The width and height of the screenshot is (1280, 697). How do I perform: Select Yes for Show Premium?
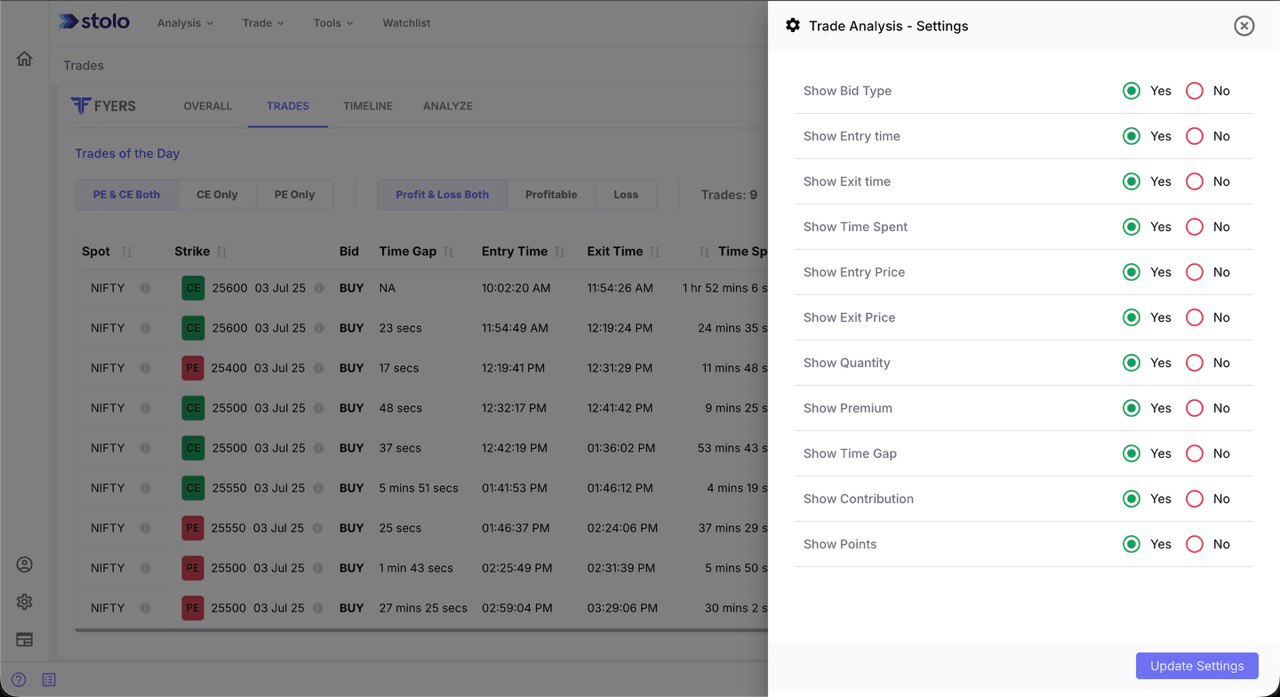(1131, 408)
